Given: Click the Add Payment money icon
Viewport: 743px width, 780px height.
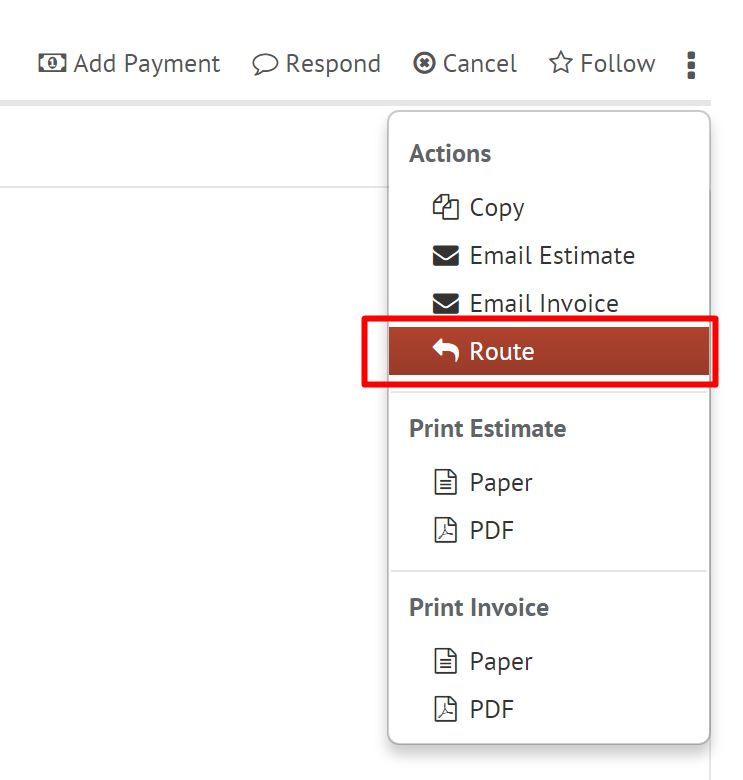Looking at the screenshot, I should [52, 63].
